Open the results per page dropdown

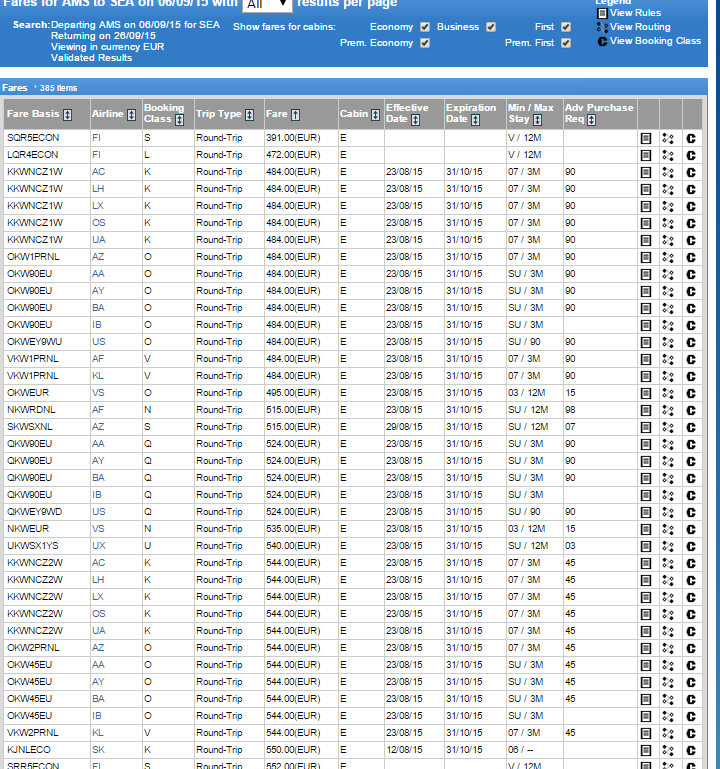(267, 5)
